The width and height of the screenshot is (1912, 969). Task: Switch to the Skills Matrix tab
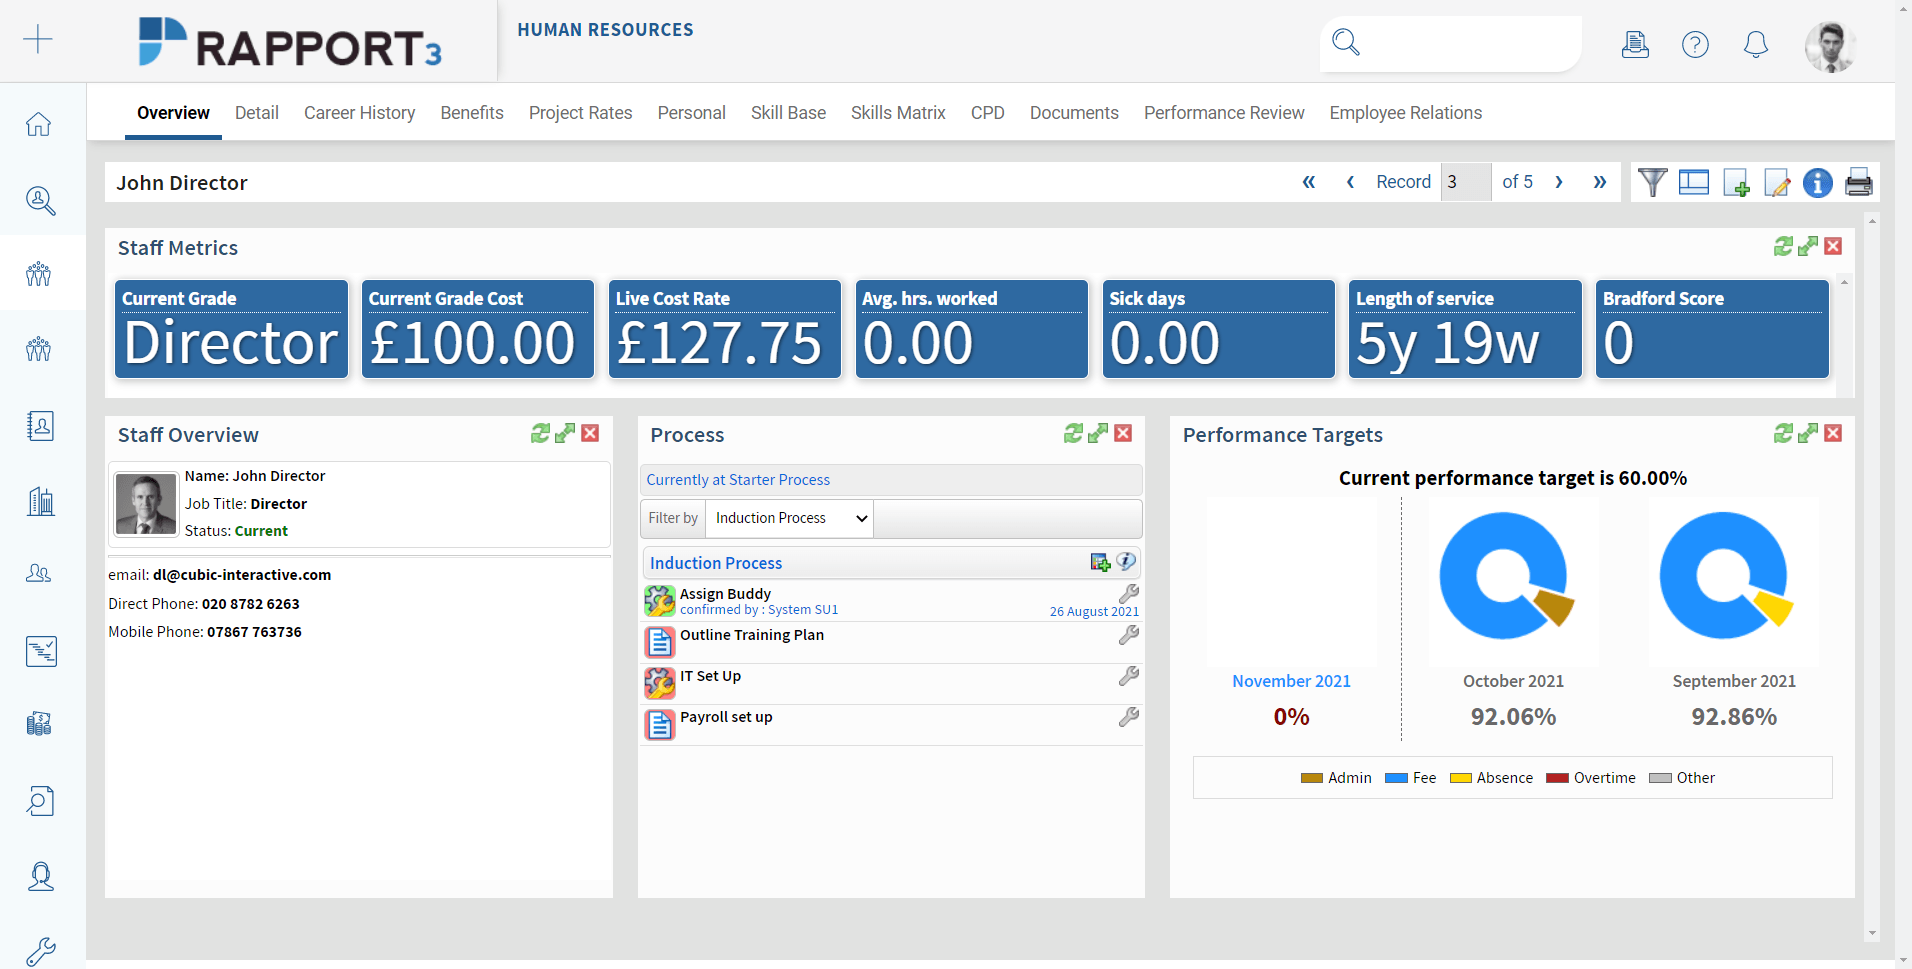[898, 113]
